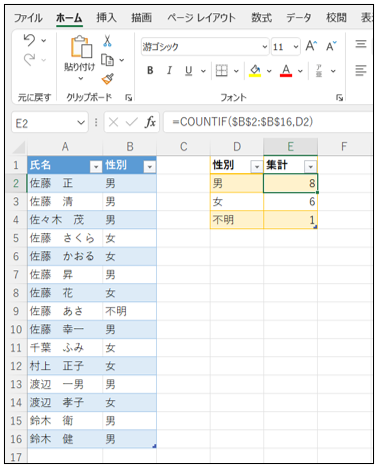Open the 性別 filter in column B
Viewport: 376px width, 466px height.
(x=150, y=166)
